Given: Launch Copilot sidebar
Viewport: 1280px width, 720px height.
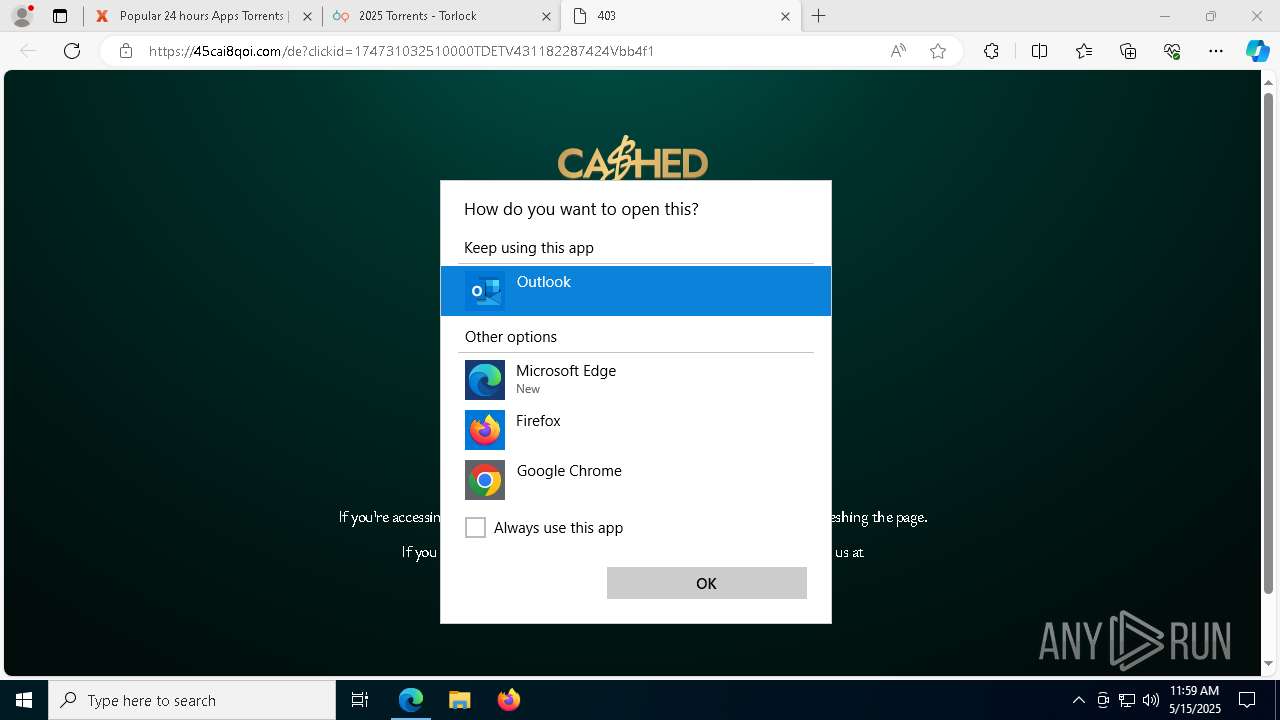Looking at the screenshot, I should pyautogui.click(x=1257, y=51).
